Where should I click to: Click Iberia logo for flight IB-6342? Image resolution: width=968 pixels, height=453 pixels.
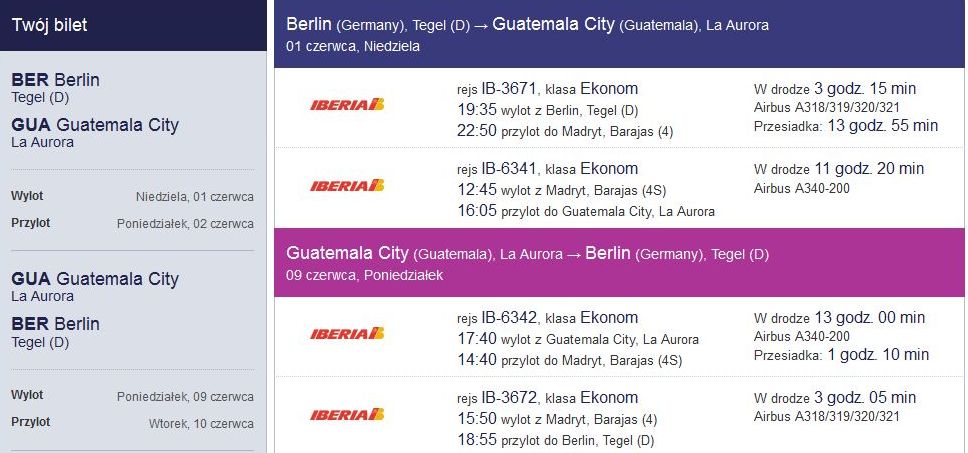click(347, 334)
